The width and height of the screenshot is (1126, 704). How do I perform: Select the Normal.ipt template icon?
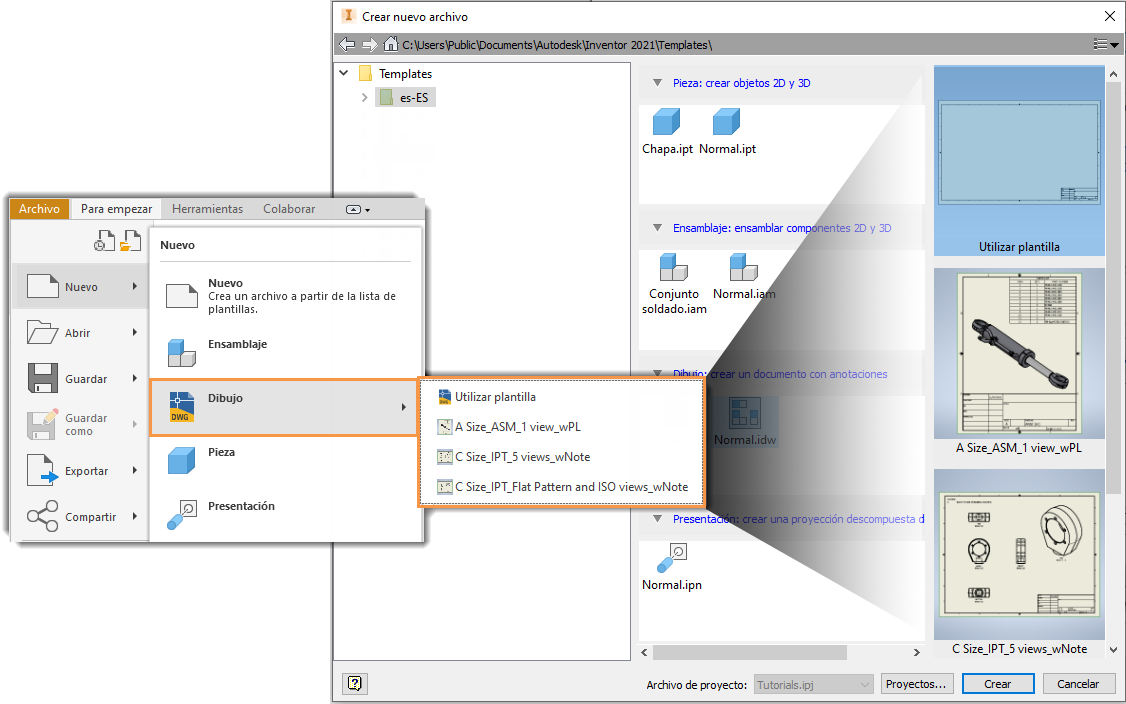726,121
